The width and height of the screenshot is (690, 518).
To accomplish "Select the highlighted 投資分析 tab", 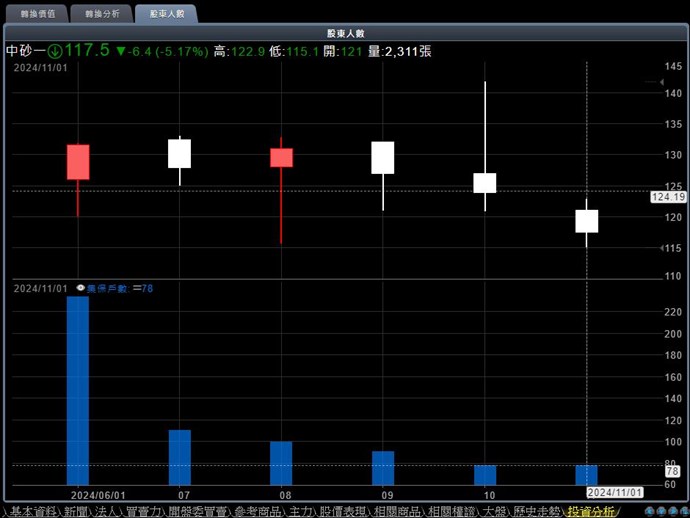I will [591, 511].
